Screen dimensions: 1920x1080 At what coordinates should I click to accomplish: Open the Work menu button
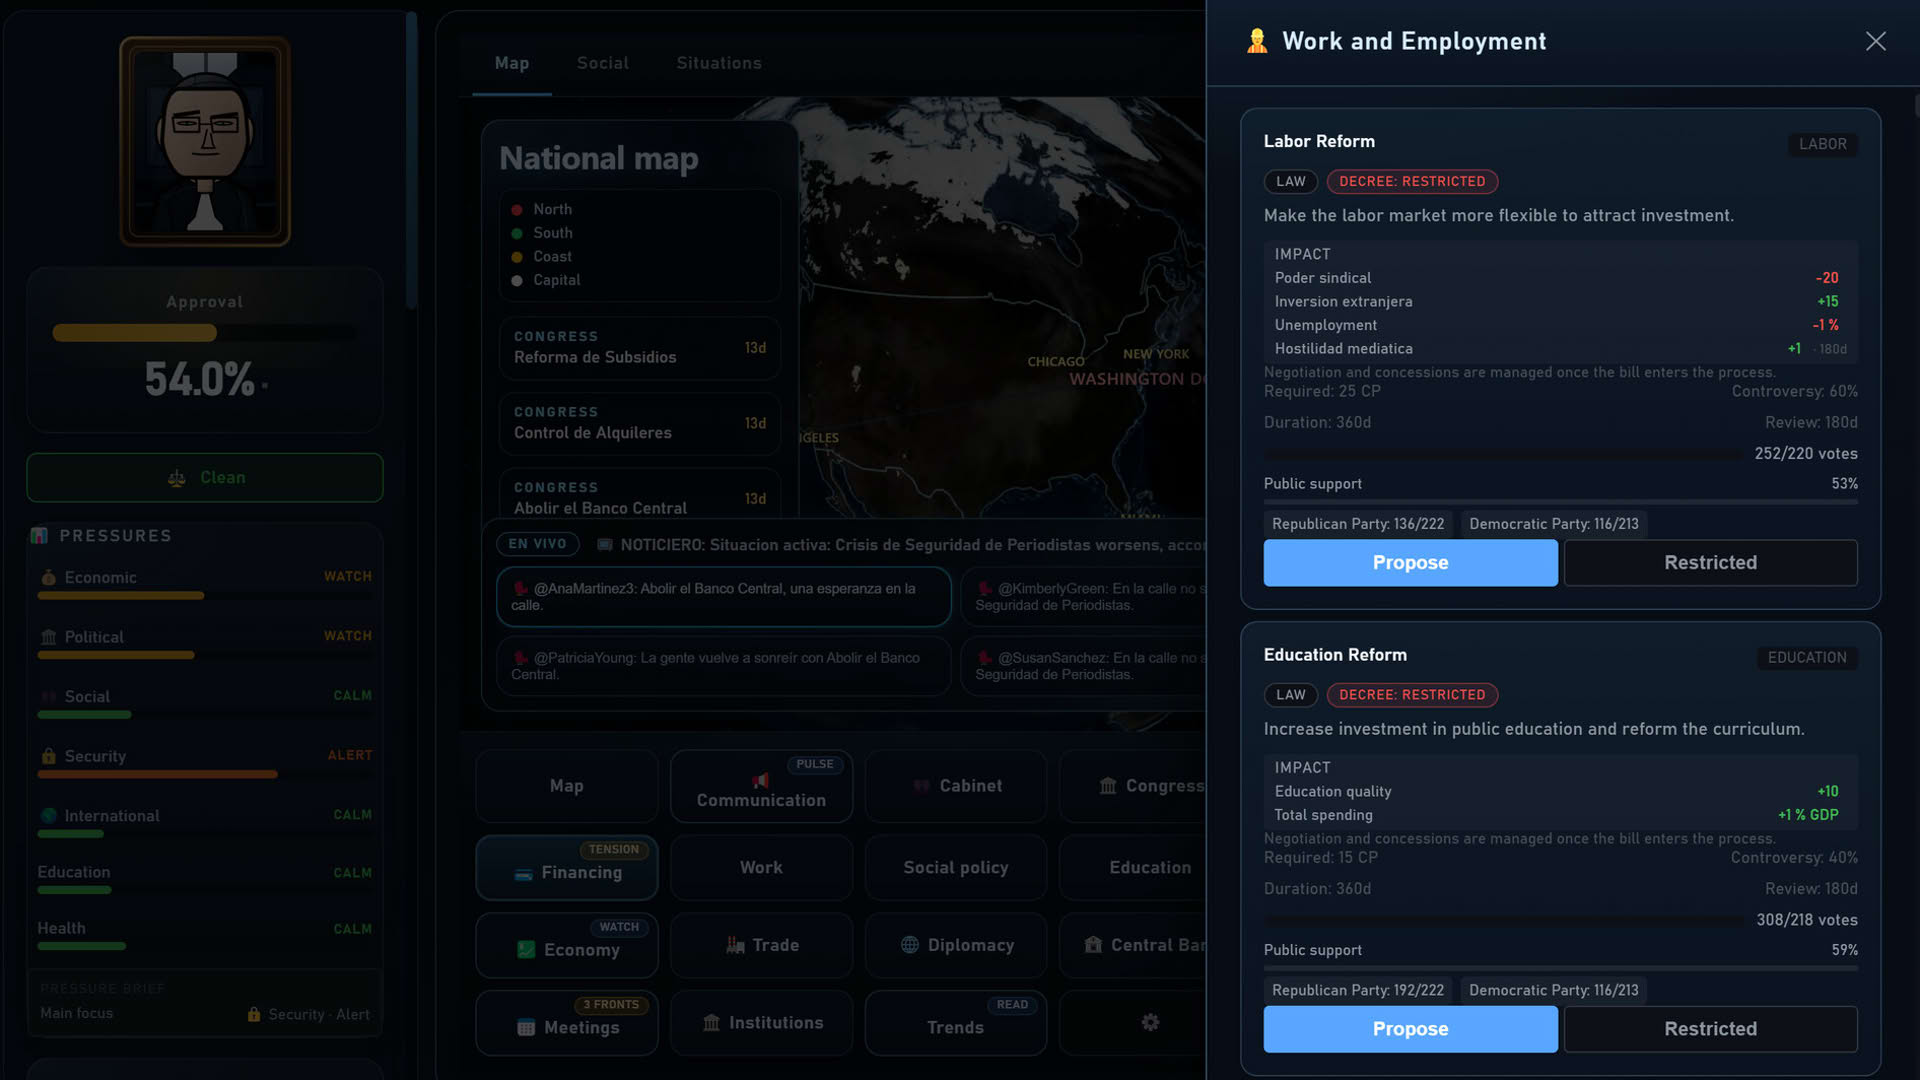click(x=761, y=868)
